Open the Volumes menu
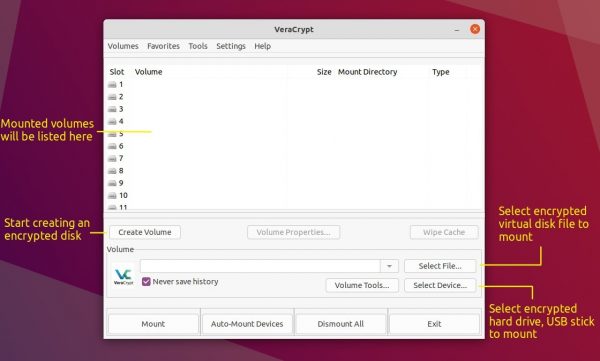 pyautogui.click(x=123, y=46)
